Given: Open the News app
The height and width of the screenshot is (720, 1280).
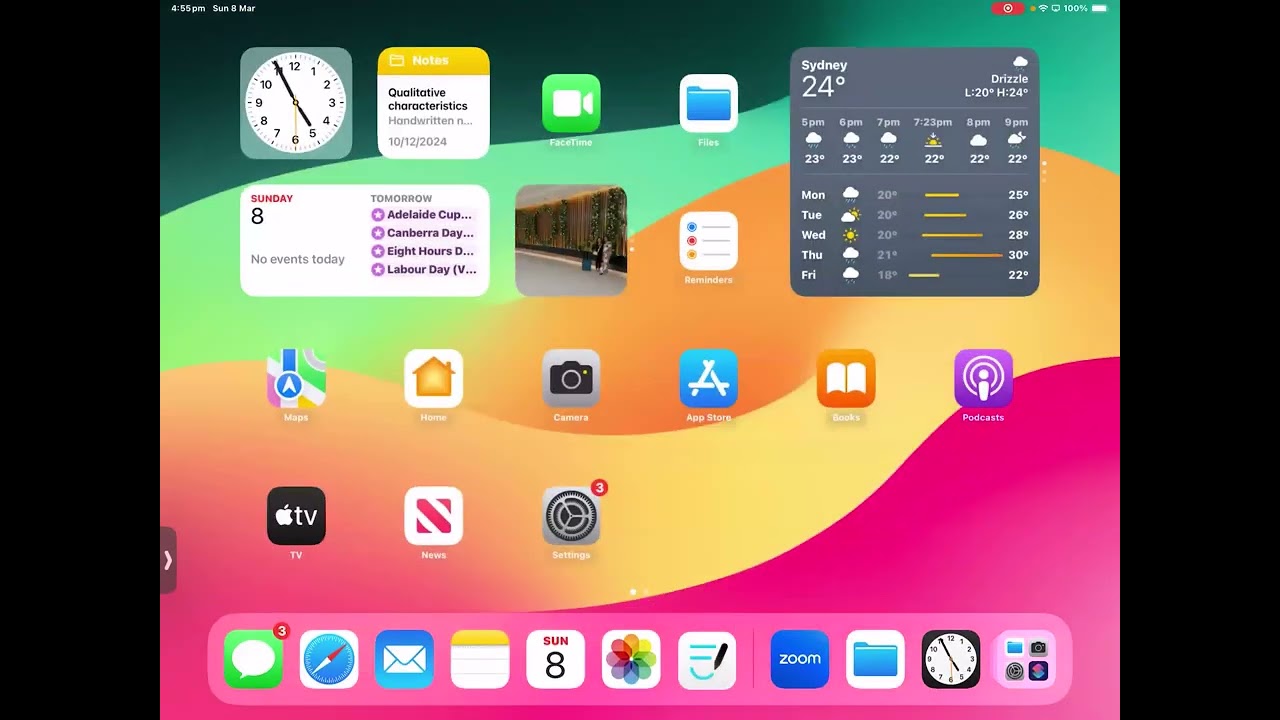Looking at the screenshot, I should (434, 516).
